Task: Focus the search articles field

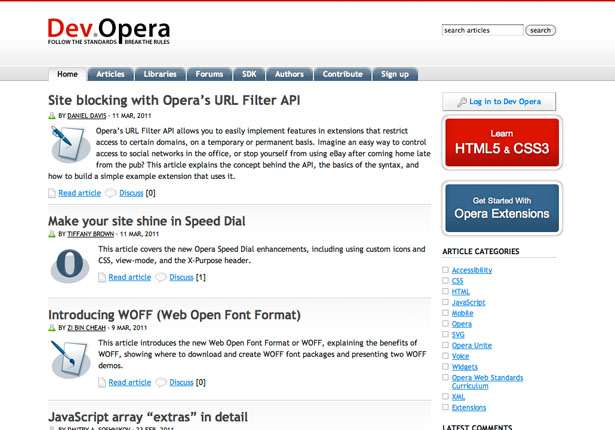Action: [482, 30]
